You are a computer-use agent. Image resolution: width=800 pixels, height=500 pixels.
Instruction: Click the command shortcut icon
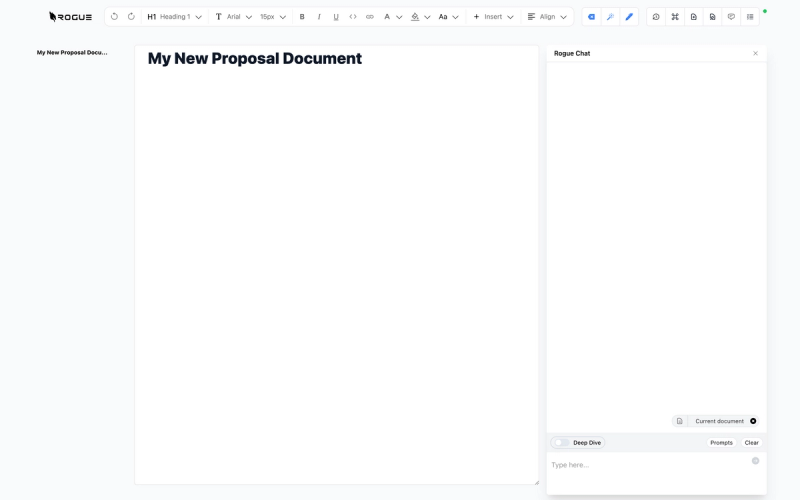pyautogui.click(x=675, y=17)
